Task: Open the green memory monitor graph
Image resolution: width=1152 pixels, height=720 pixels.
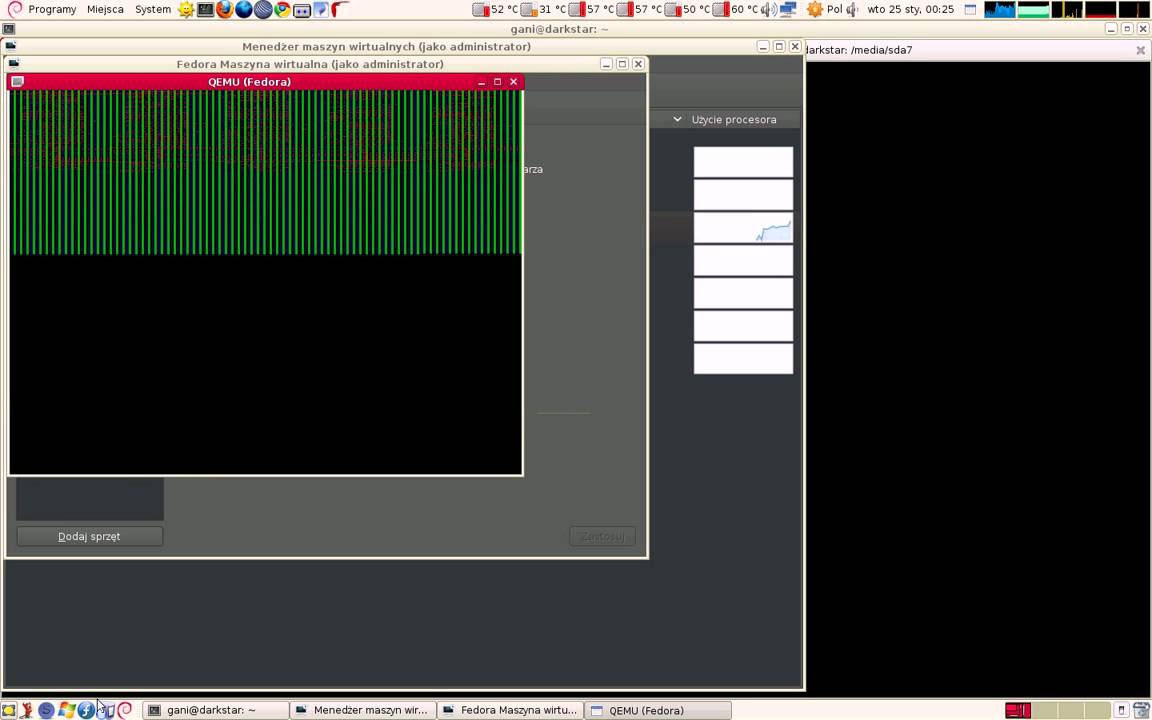Action: point(1033,10)
